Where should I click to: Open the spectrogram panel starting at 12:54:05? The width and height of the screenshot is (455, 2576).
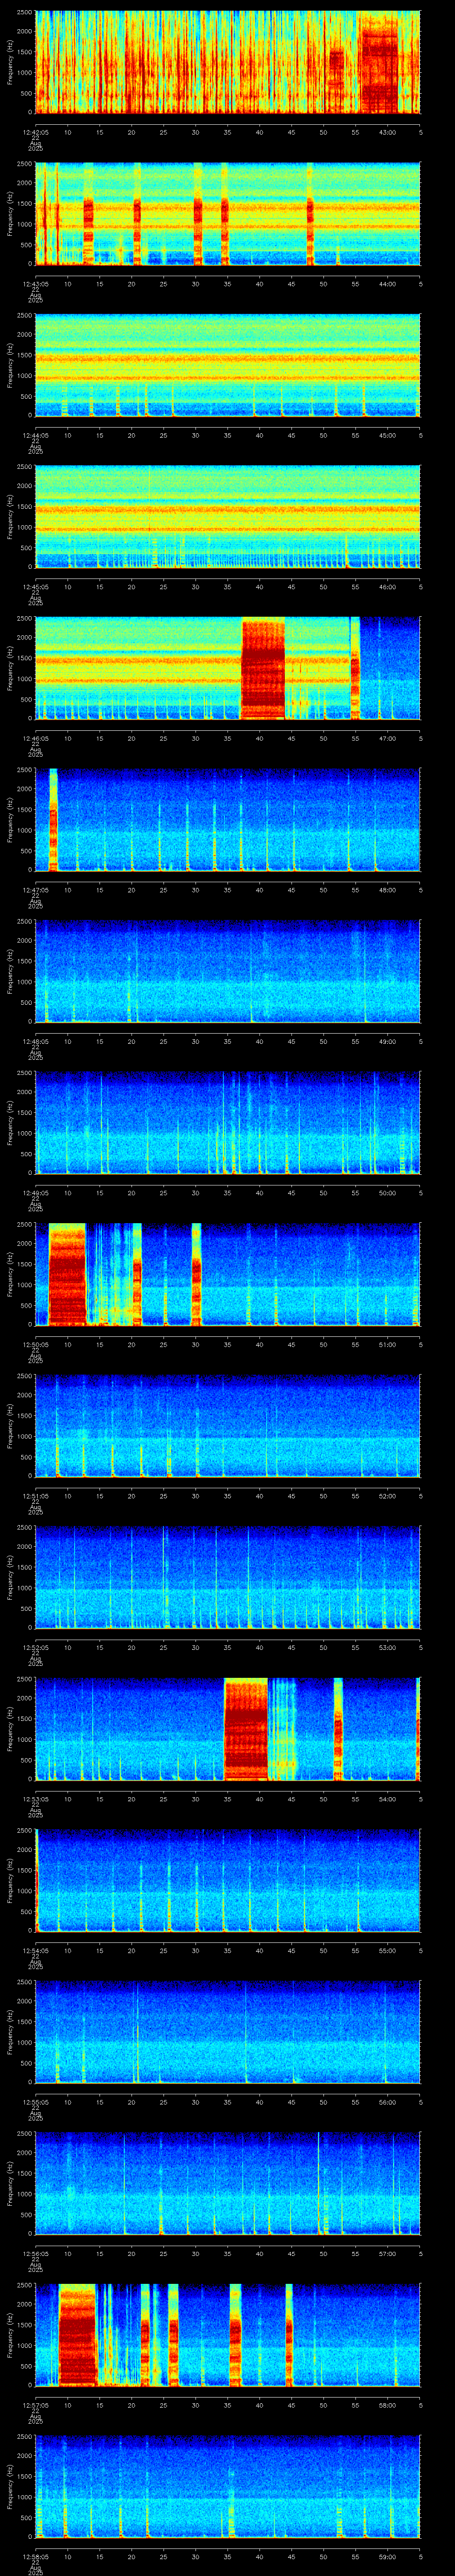[x=228, y=1881]
